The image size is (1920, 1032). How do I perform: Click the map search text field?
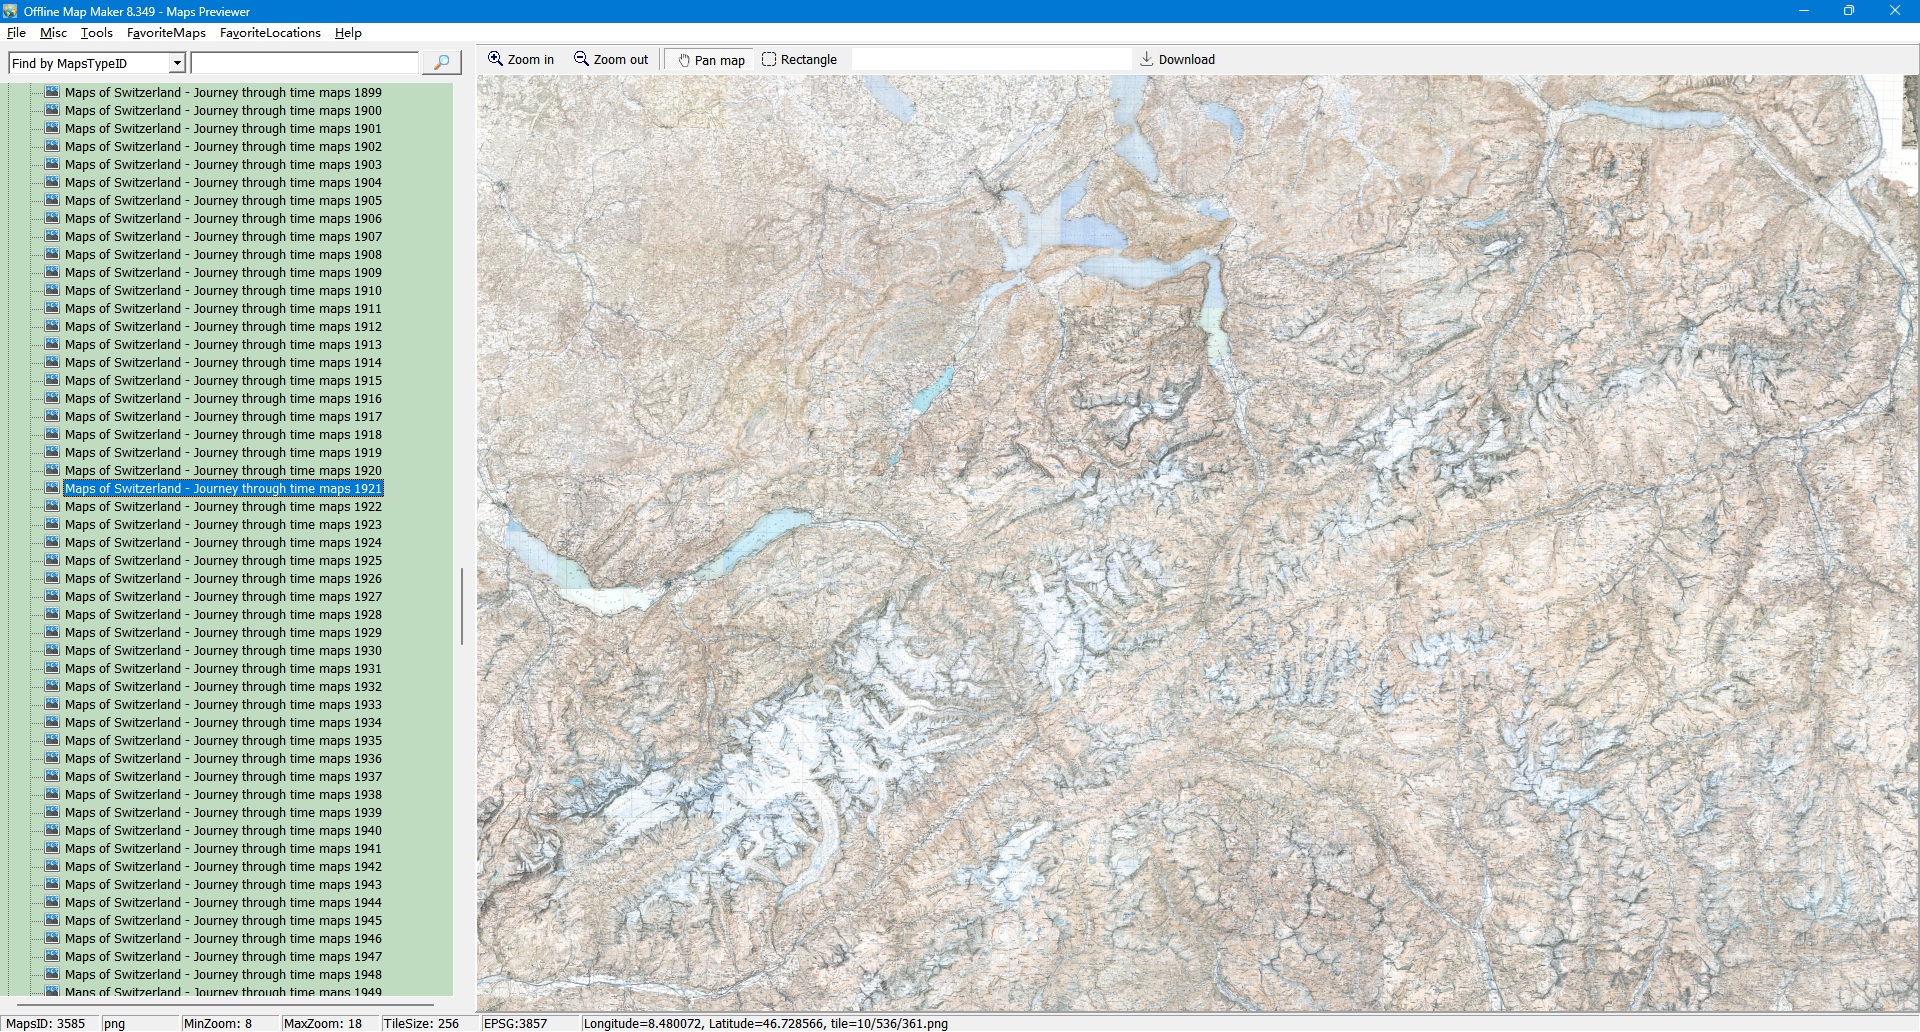tap(304, 63)
